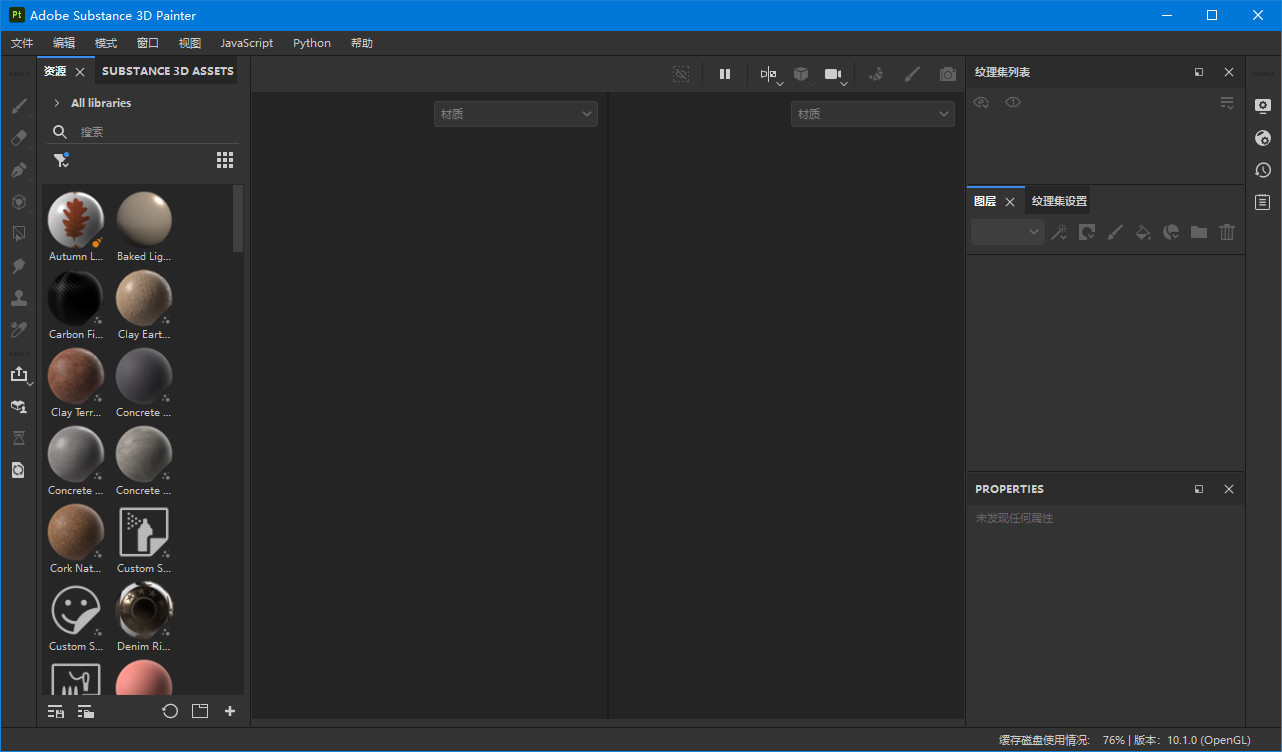Select the Autumn Leaf material thumbnail
Screen dimensions: 1282x752
pos(75,220)
